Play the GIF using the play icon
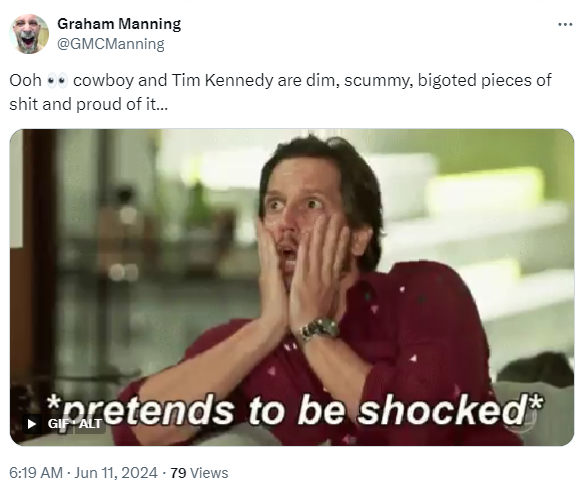This screenshot has height=491, width=585. (x=32, y=424)
